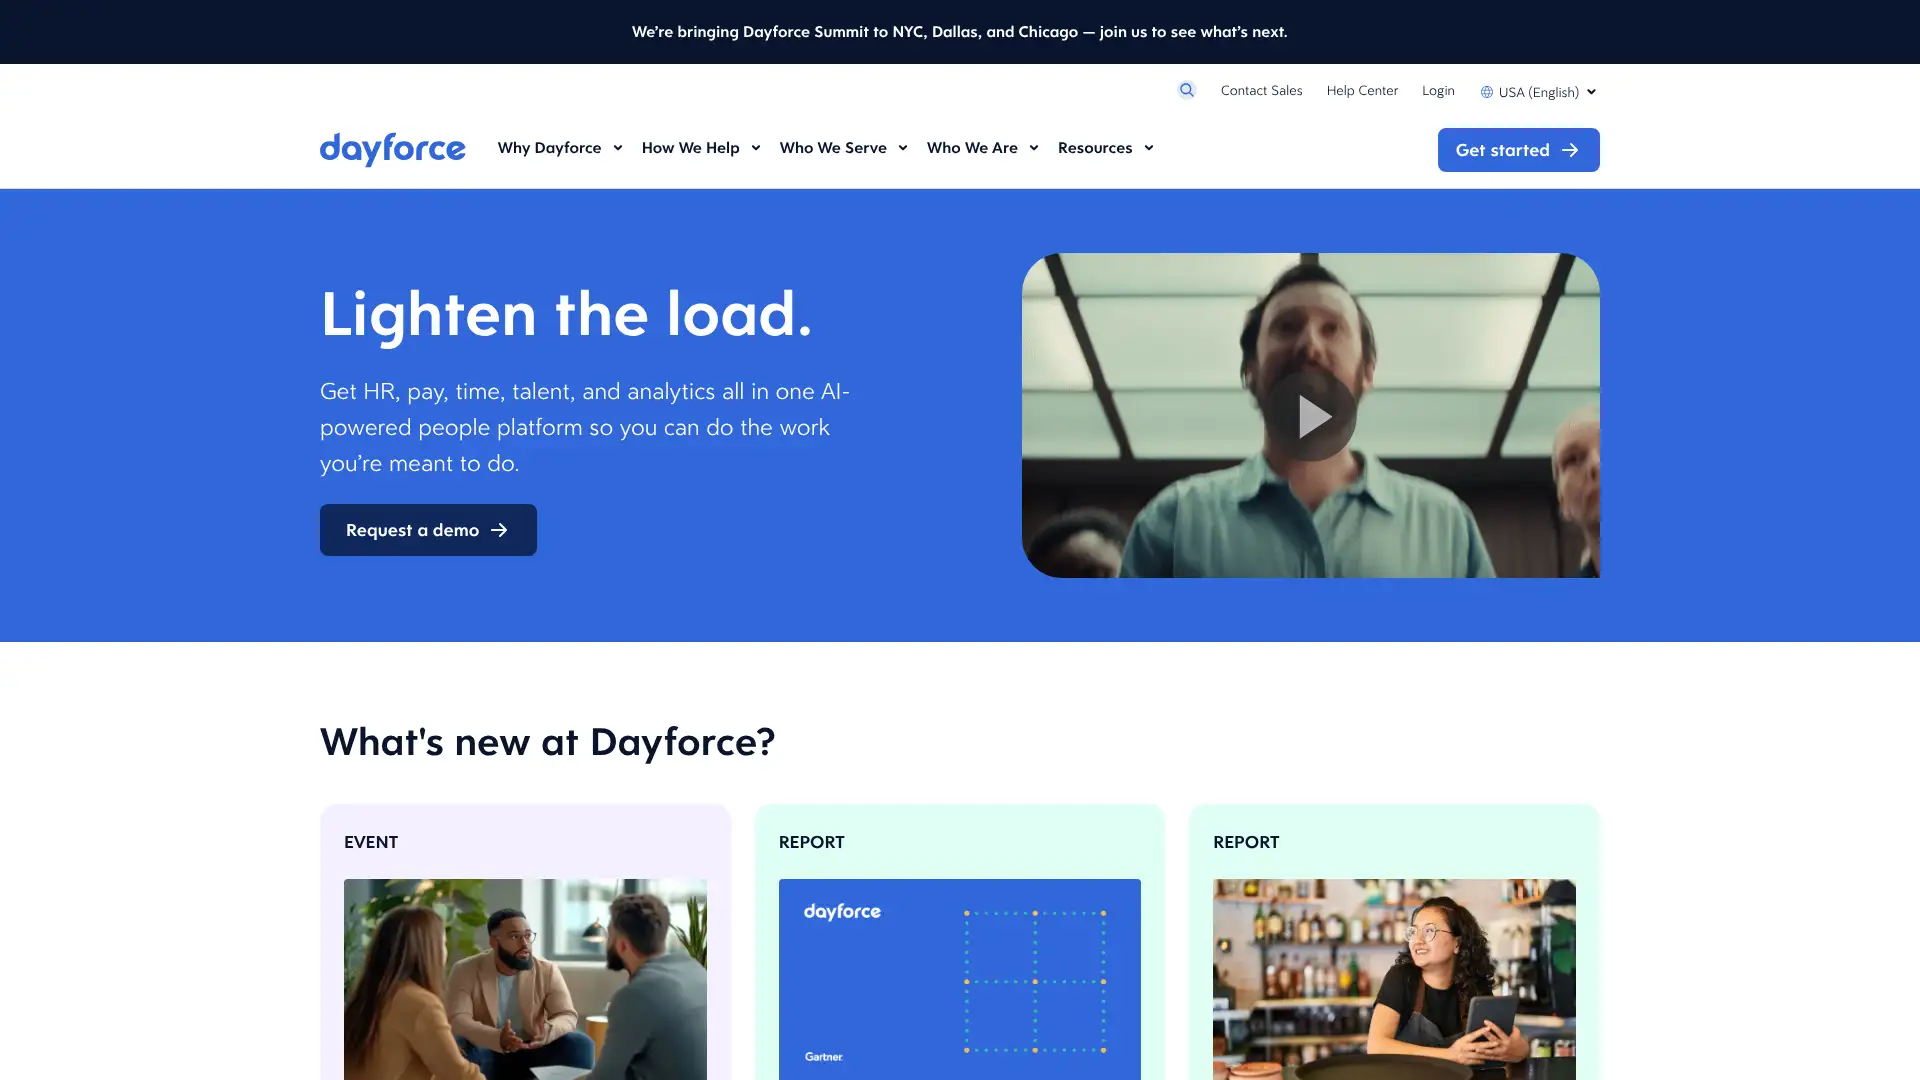This screenshot has height=1080, width=1920.
Task: Click the Dayforce logo in header
Action: point(392,149)
